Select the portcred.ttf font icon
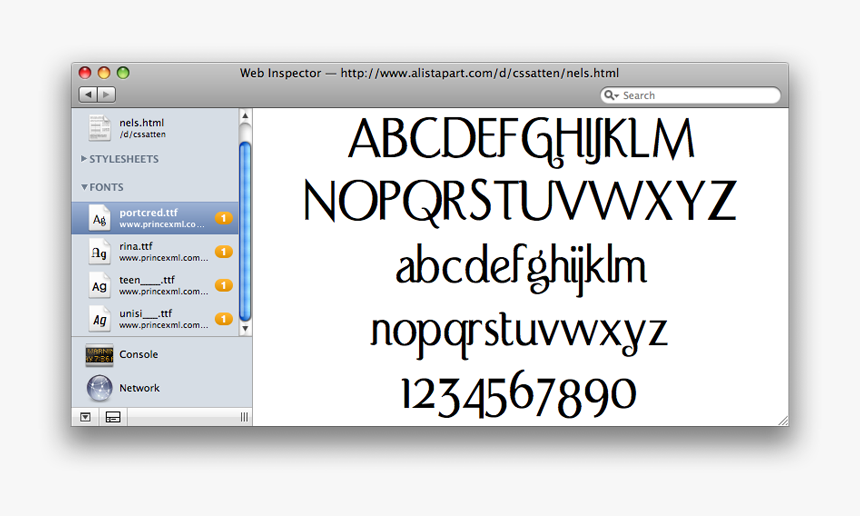Viewport: 860px width, 516px height. point(99,218)
